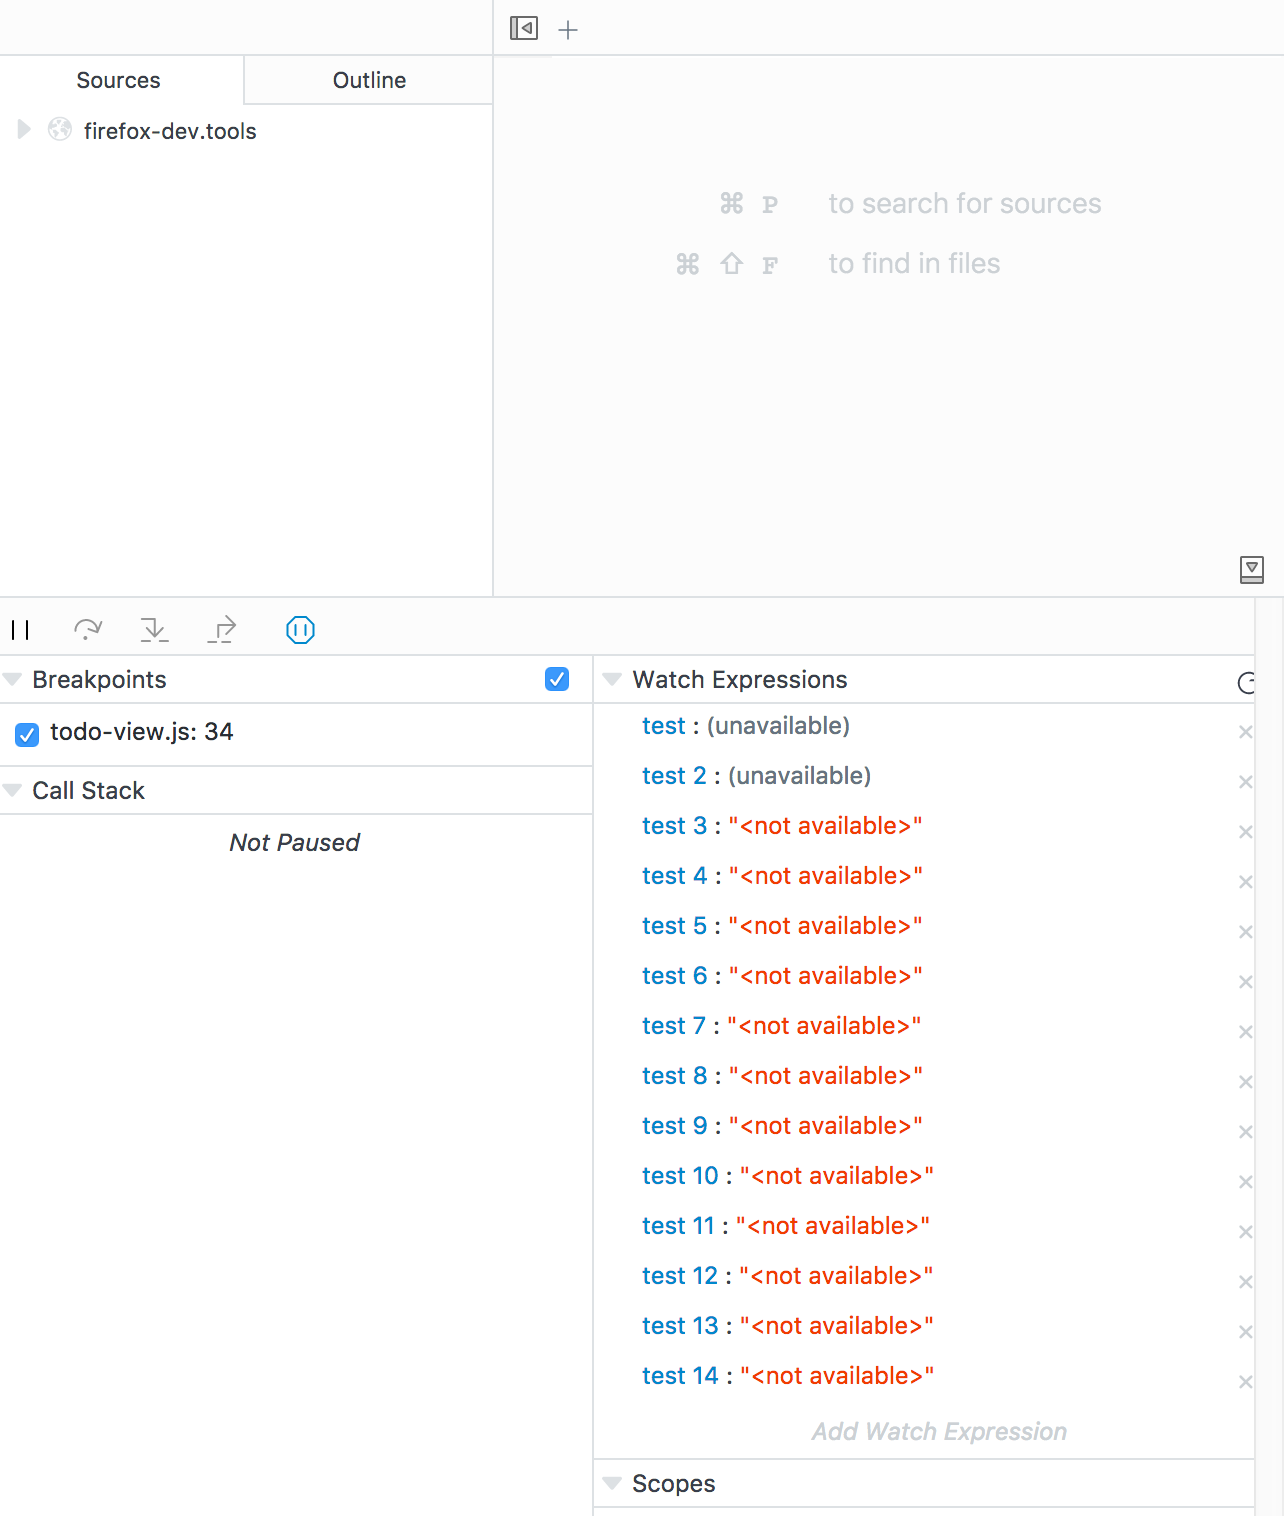The height and width of the screenshot is (1516, 1284).
Task: Toggle the bottom pane collapse icon in the editor
Action: (x=1251, y=569)
